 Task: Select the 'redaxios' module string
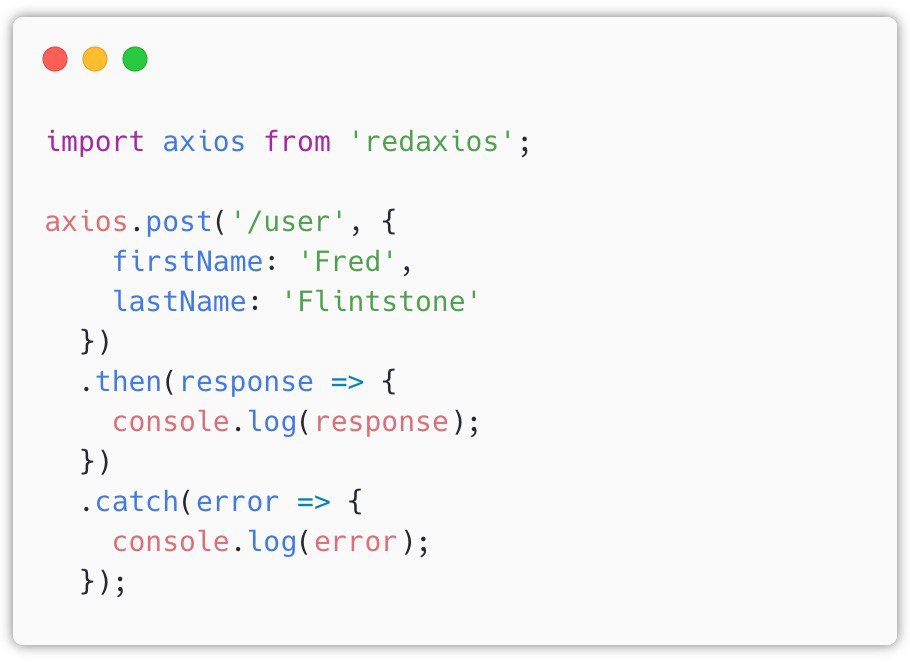pyautogui.click(x=432, y=141)
